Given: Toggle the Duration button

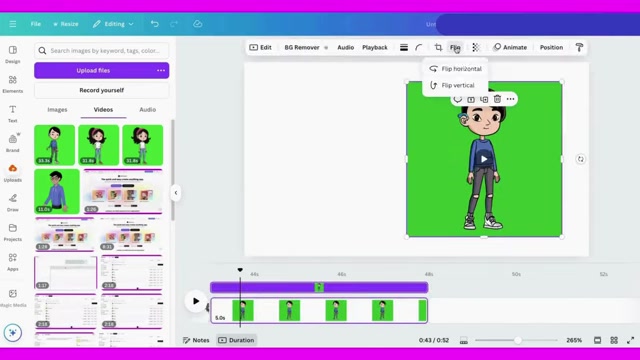Looking at the screenshot, I should [236, 340].
